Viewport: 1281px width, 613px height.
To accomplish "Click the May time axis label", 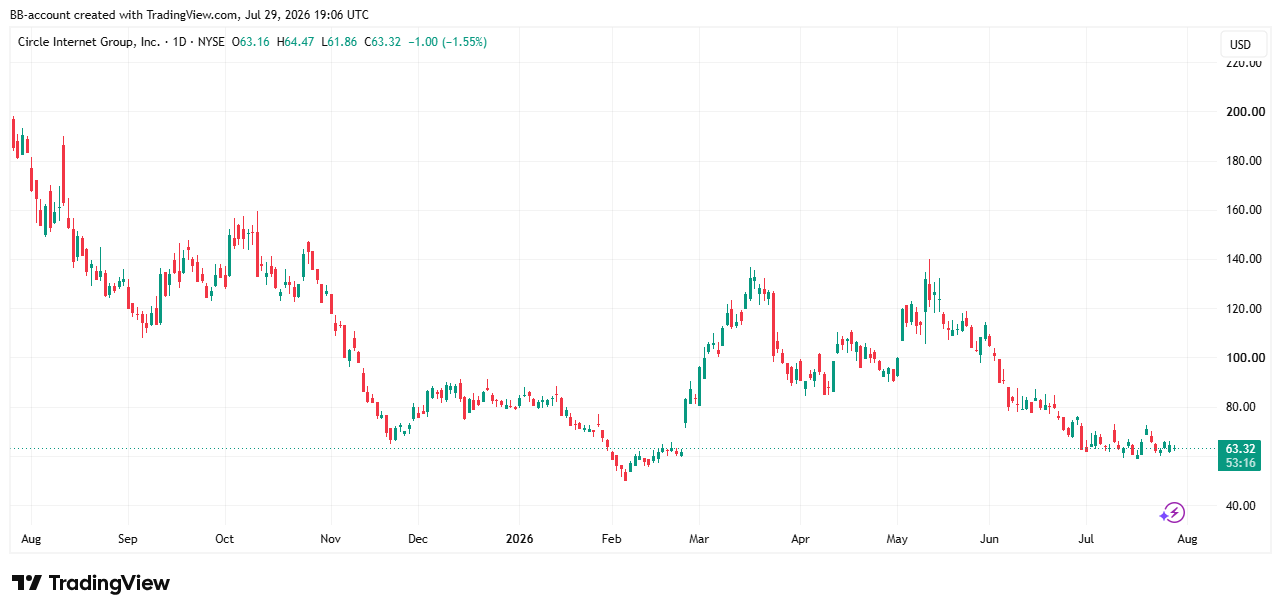I will coord(897,539).
